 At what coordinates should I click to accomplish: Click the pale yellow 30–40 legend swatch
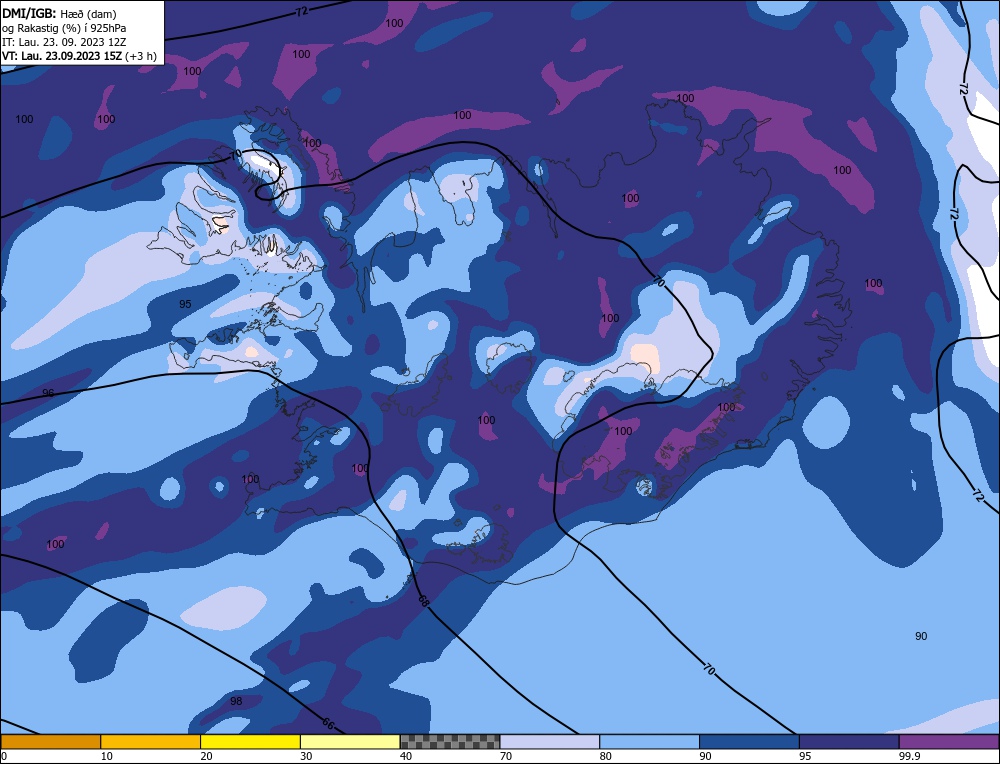click(x=350, y=742)
